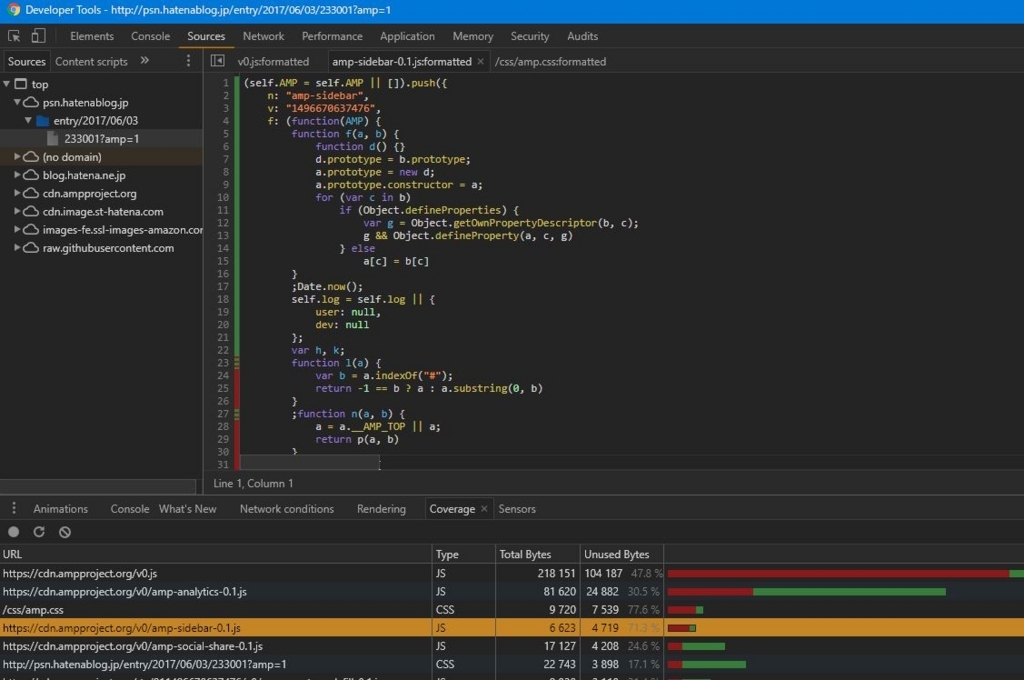Sort coverage by Unused Bytes column header
This screenshot has height=680, width=1024.
pyautogui.click(x=616, y=554)
